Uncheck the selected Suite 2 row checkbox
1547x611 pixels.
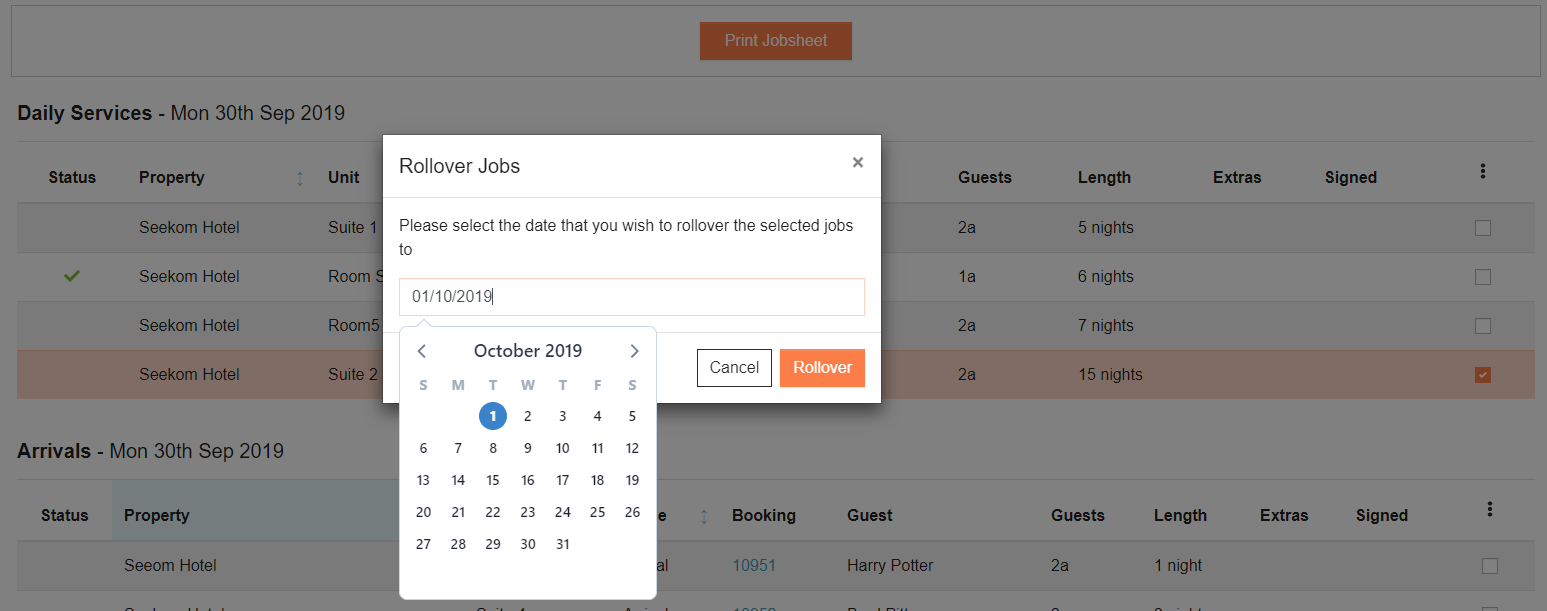pos(1483,375)
